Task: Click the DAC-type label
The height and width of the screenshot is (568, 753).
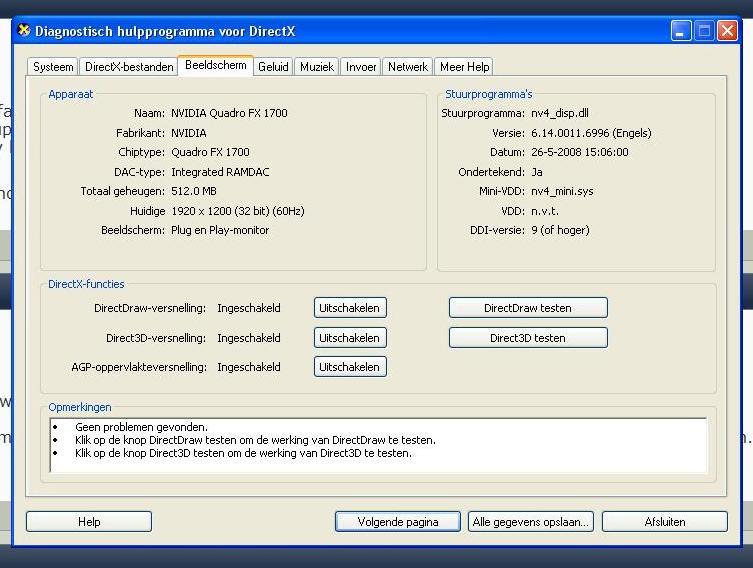Action: tap(139, 172)
